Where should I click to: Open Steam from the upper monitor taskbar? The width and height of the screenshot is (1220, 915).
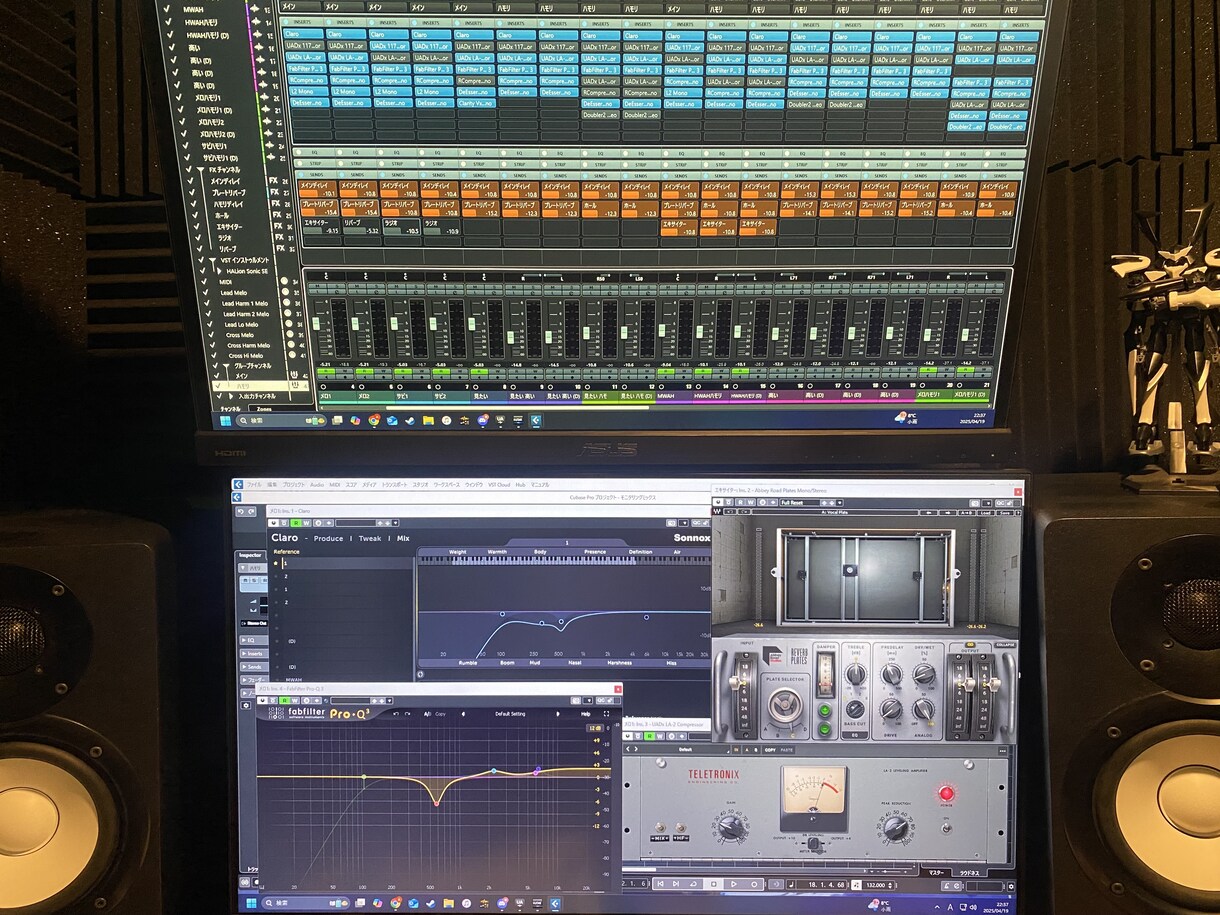click(410, 420)
